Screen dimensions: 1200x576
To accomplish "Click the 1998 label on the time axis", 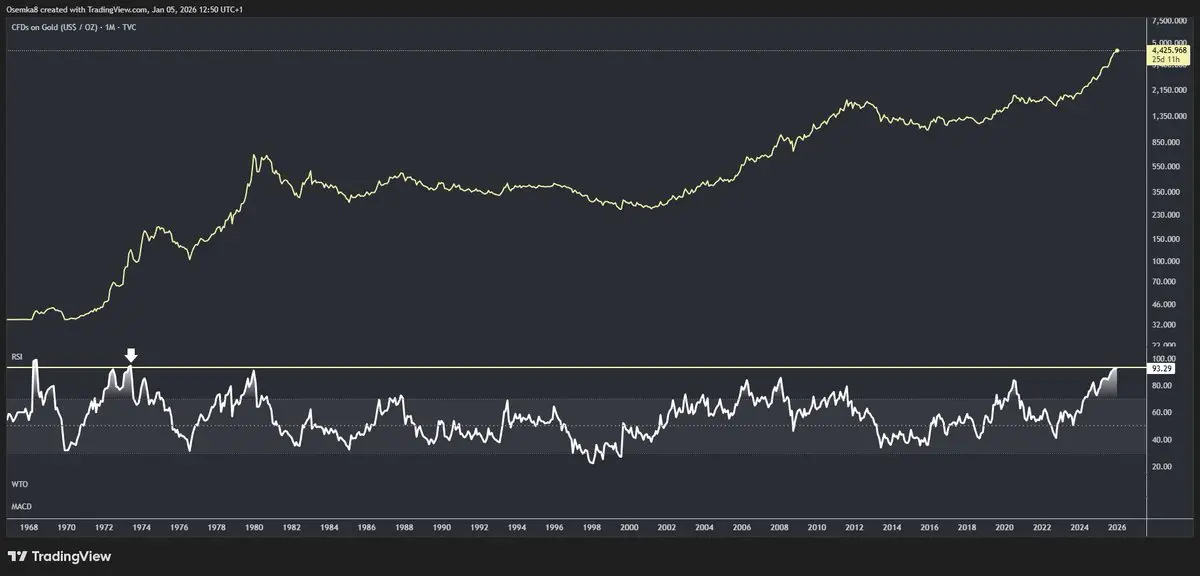I will 591,526.
